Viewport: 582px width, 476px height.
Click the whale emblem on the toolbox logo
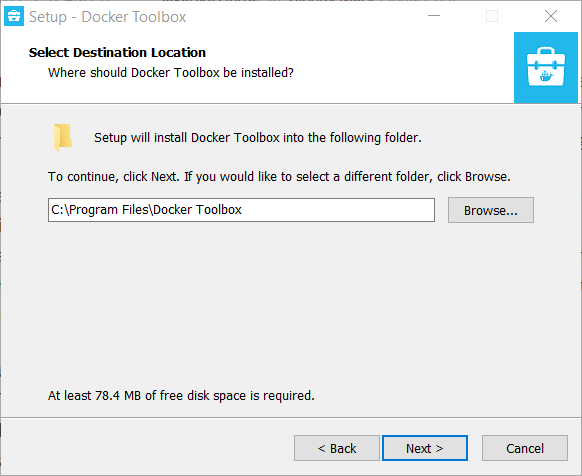(546, 76)
